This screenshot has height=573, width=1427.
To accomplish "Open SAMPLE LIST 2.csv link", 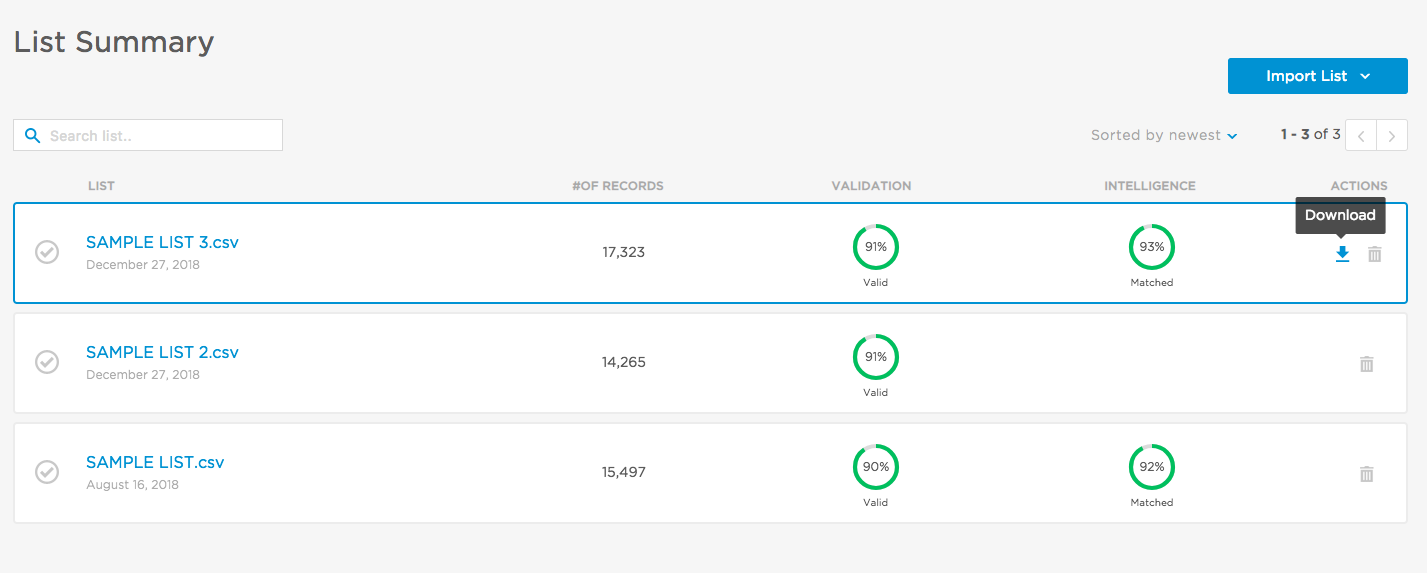I will (162, 352).
